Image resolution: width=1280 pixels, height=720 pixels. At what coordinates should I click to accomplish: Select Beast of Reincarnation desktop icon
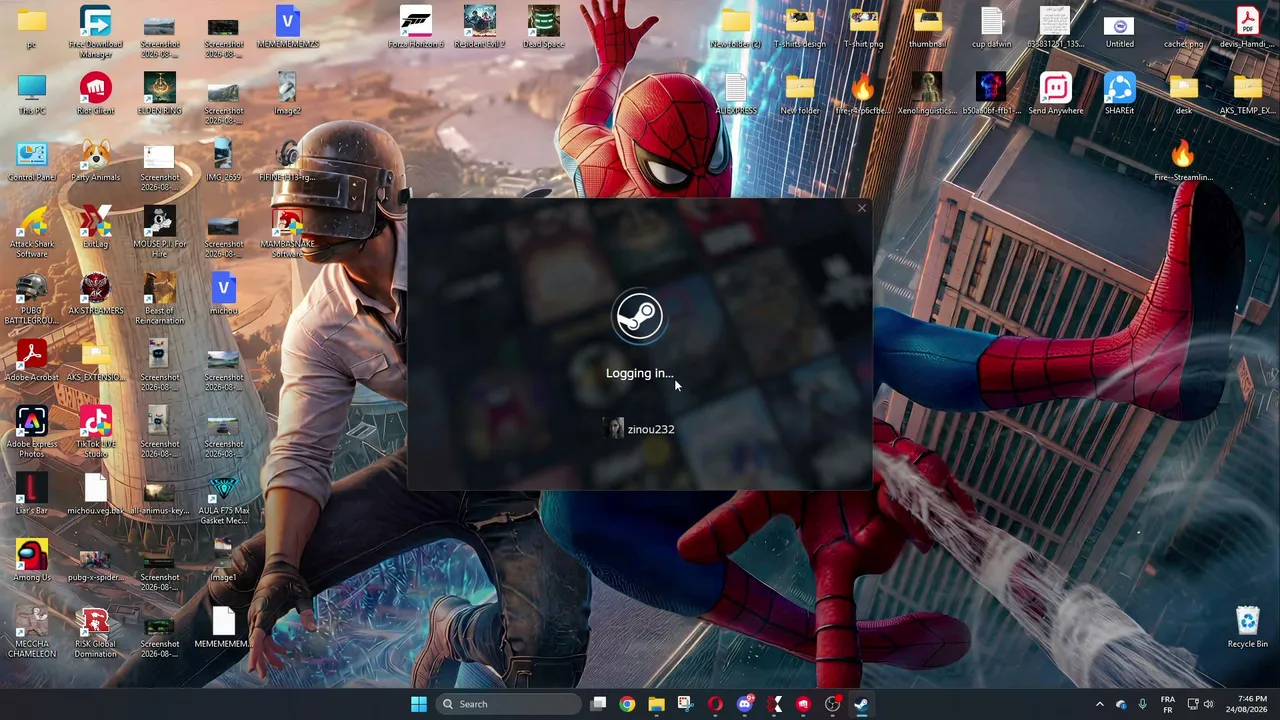tap(159, 299)
